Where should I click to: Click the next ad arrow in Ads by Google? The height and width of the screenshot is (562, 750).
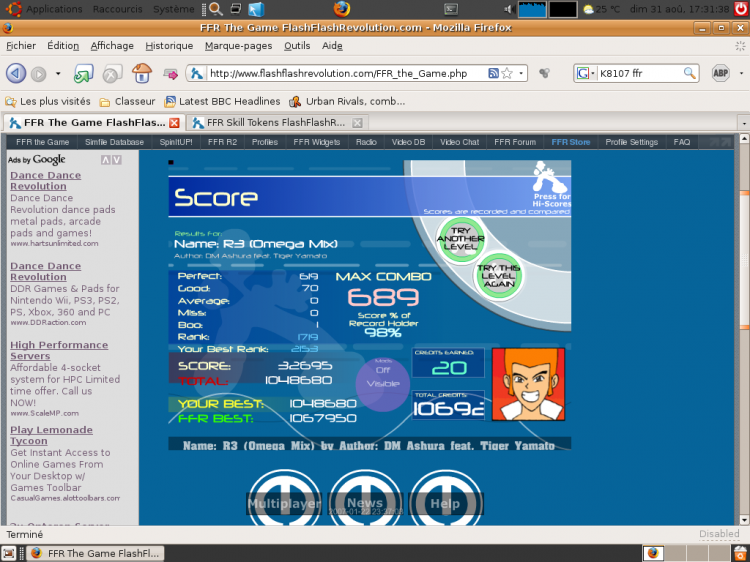pyautogui.click(x=117, y=160)
